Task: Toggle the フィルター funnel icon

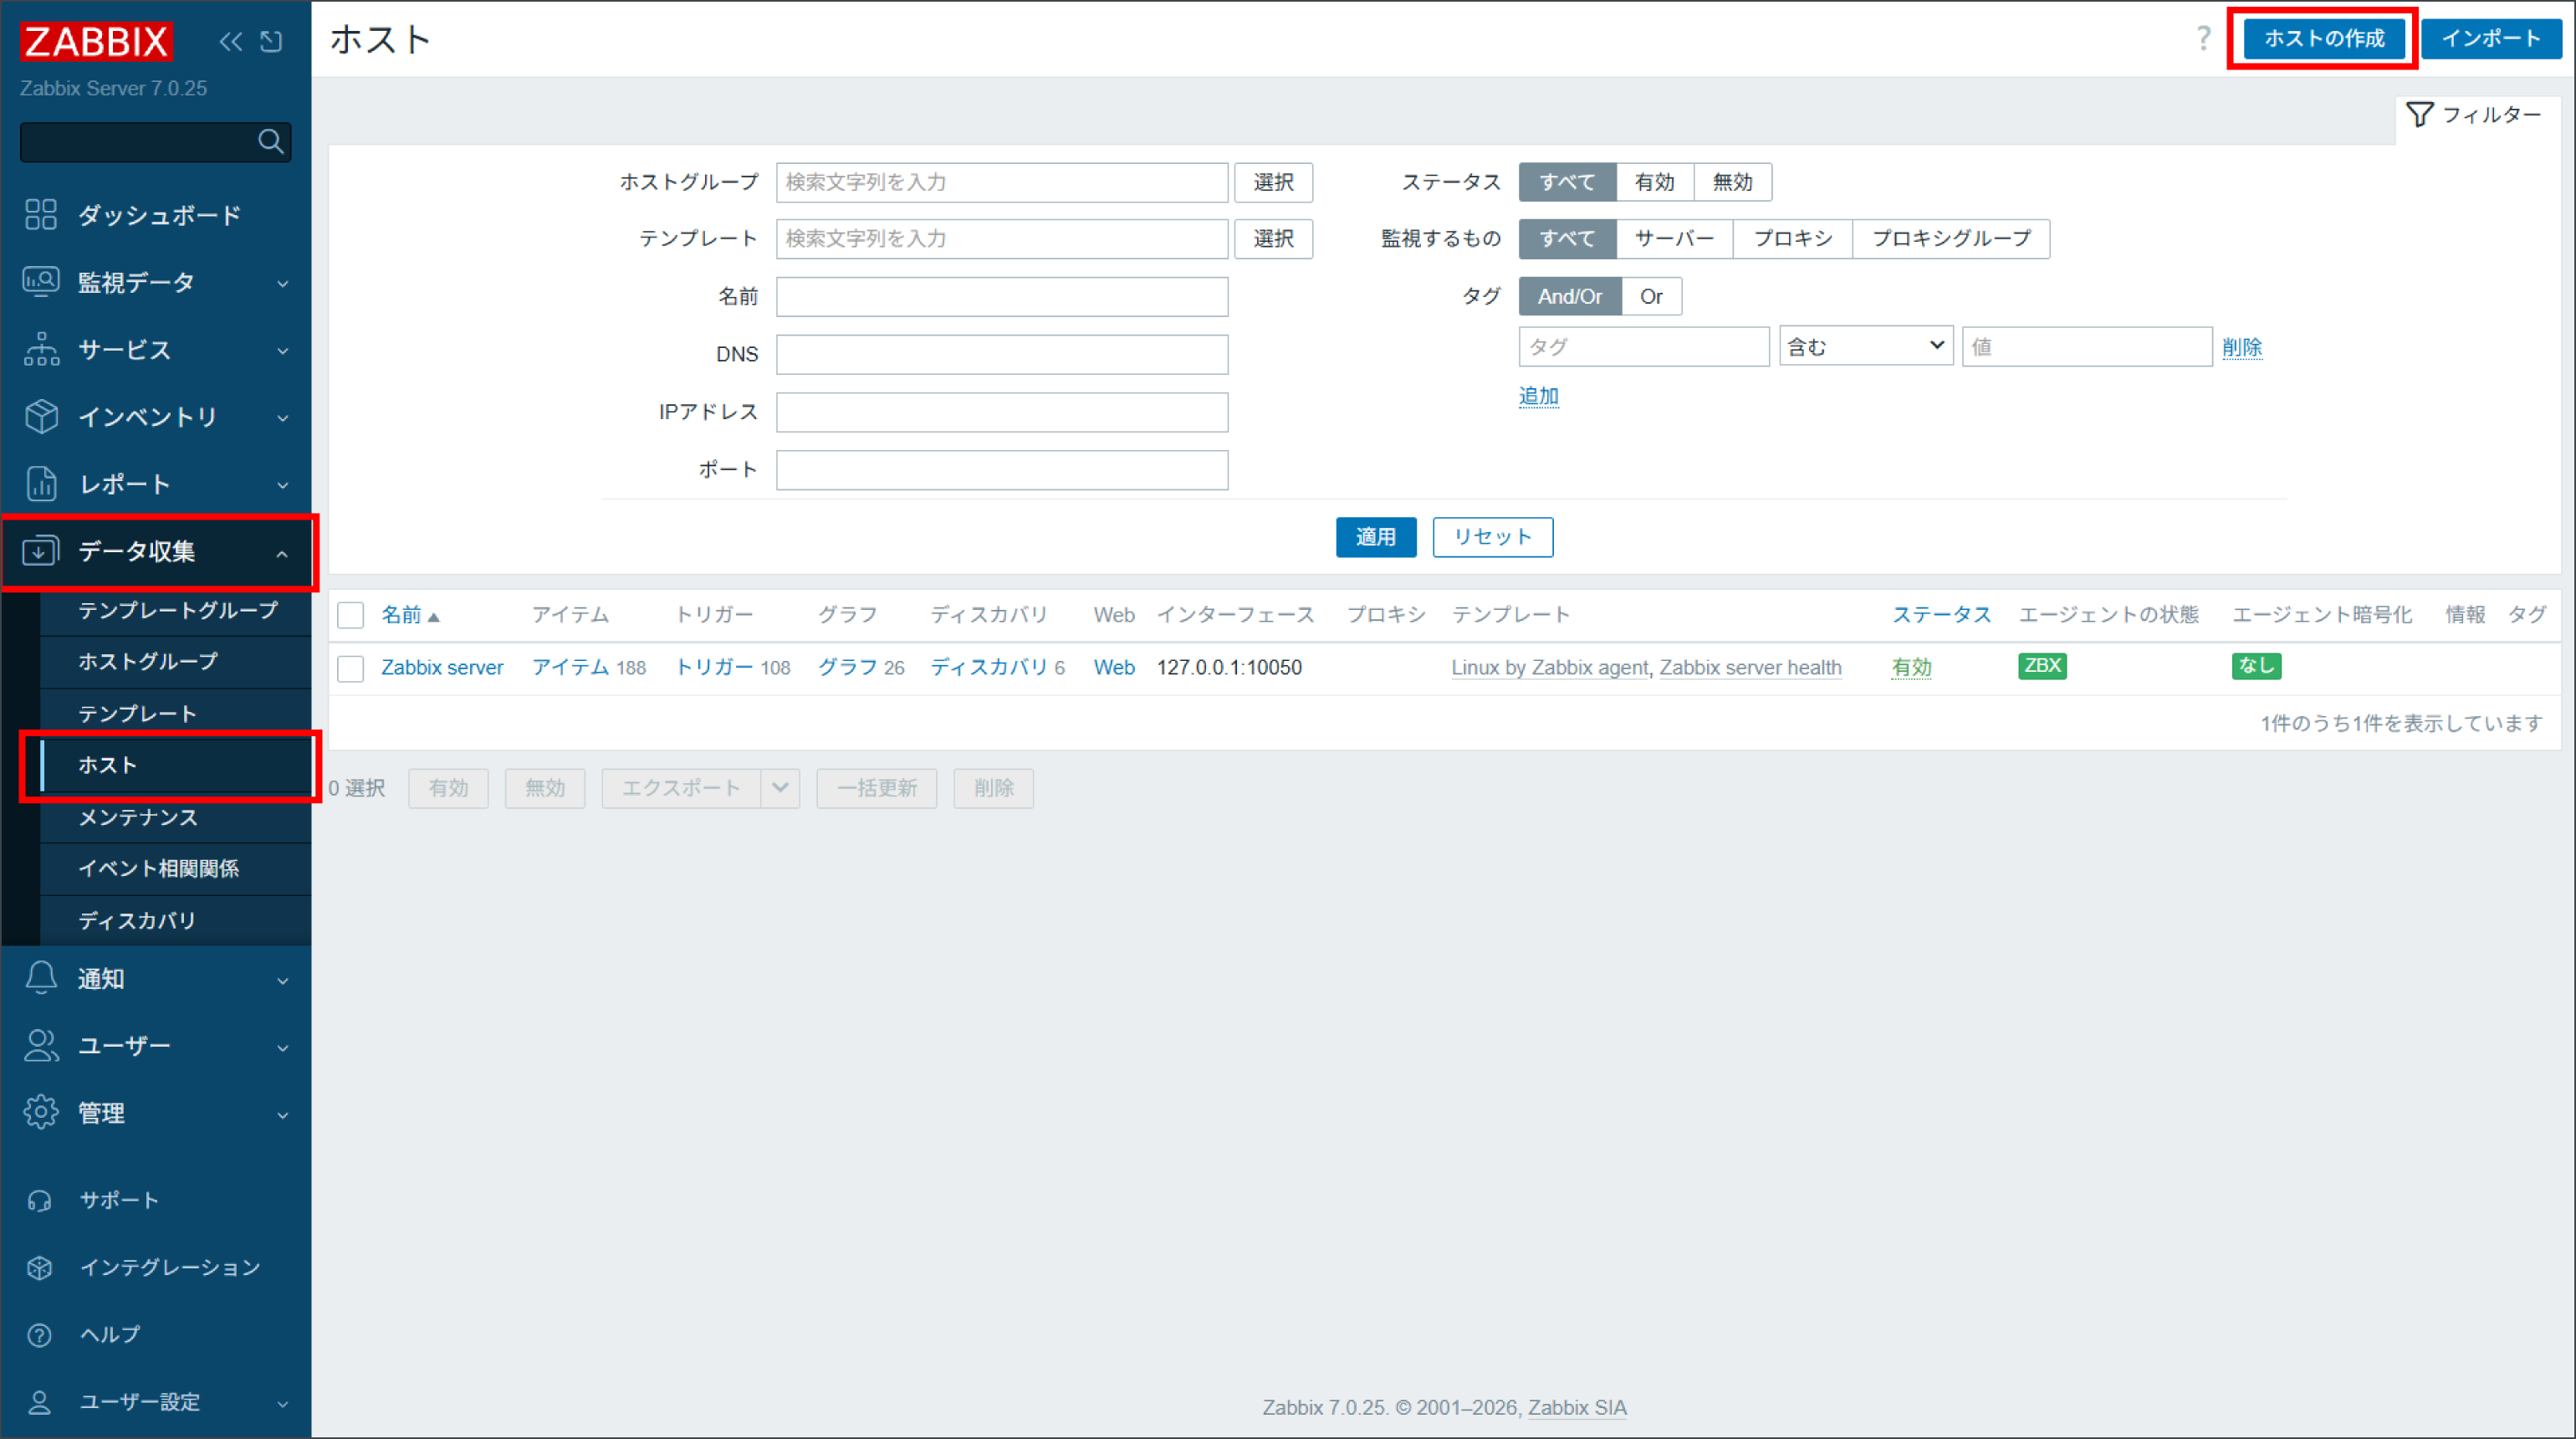Action: pos(2419,115)
